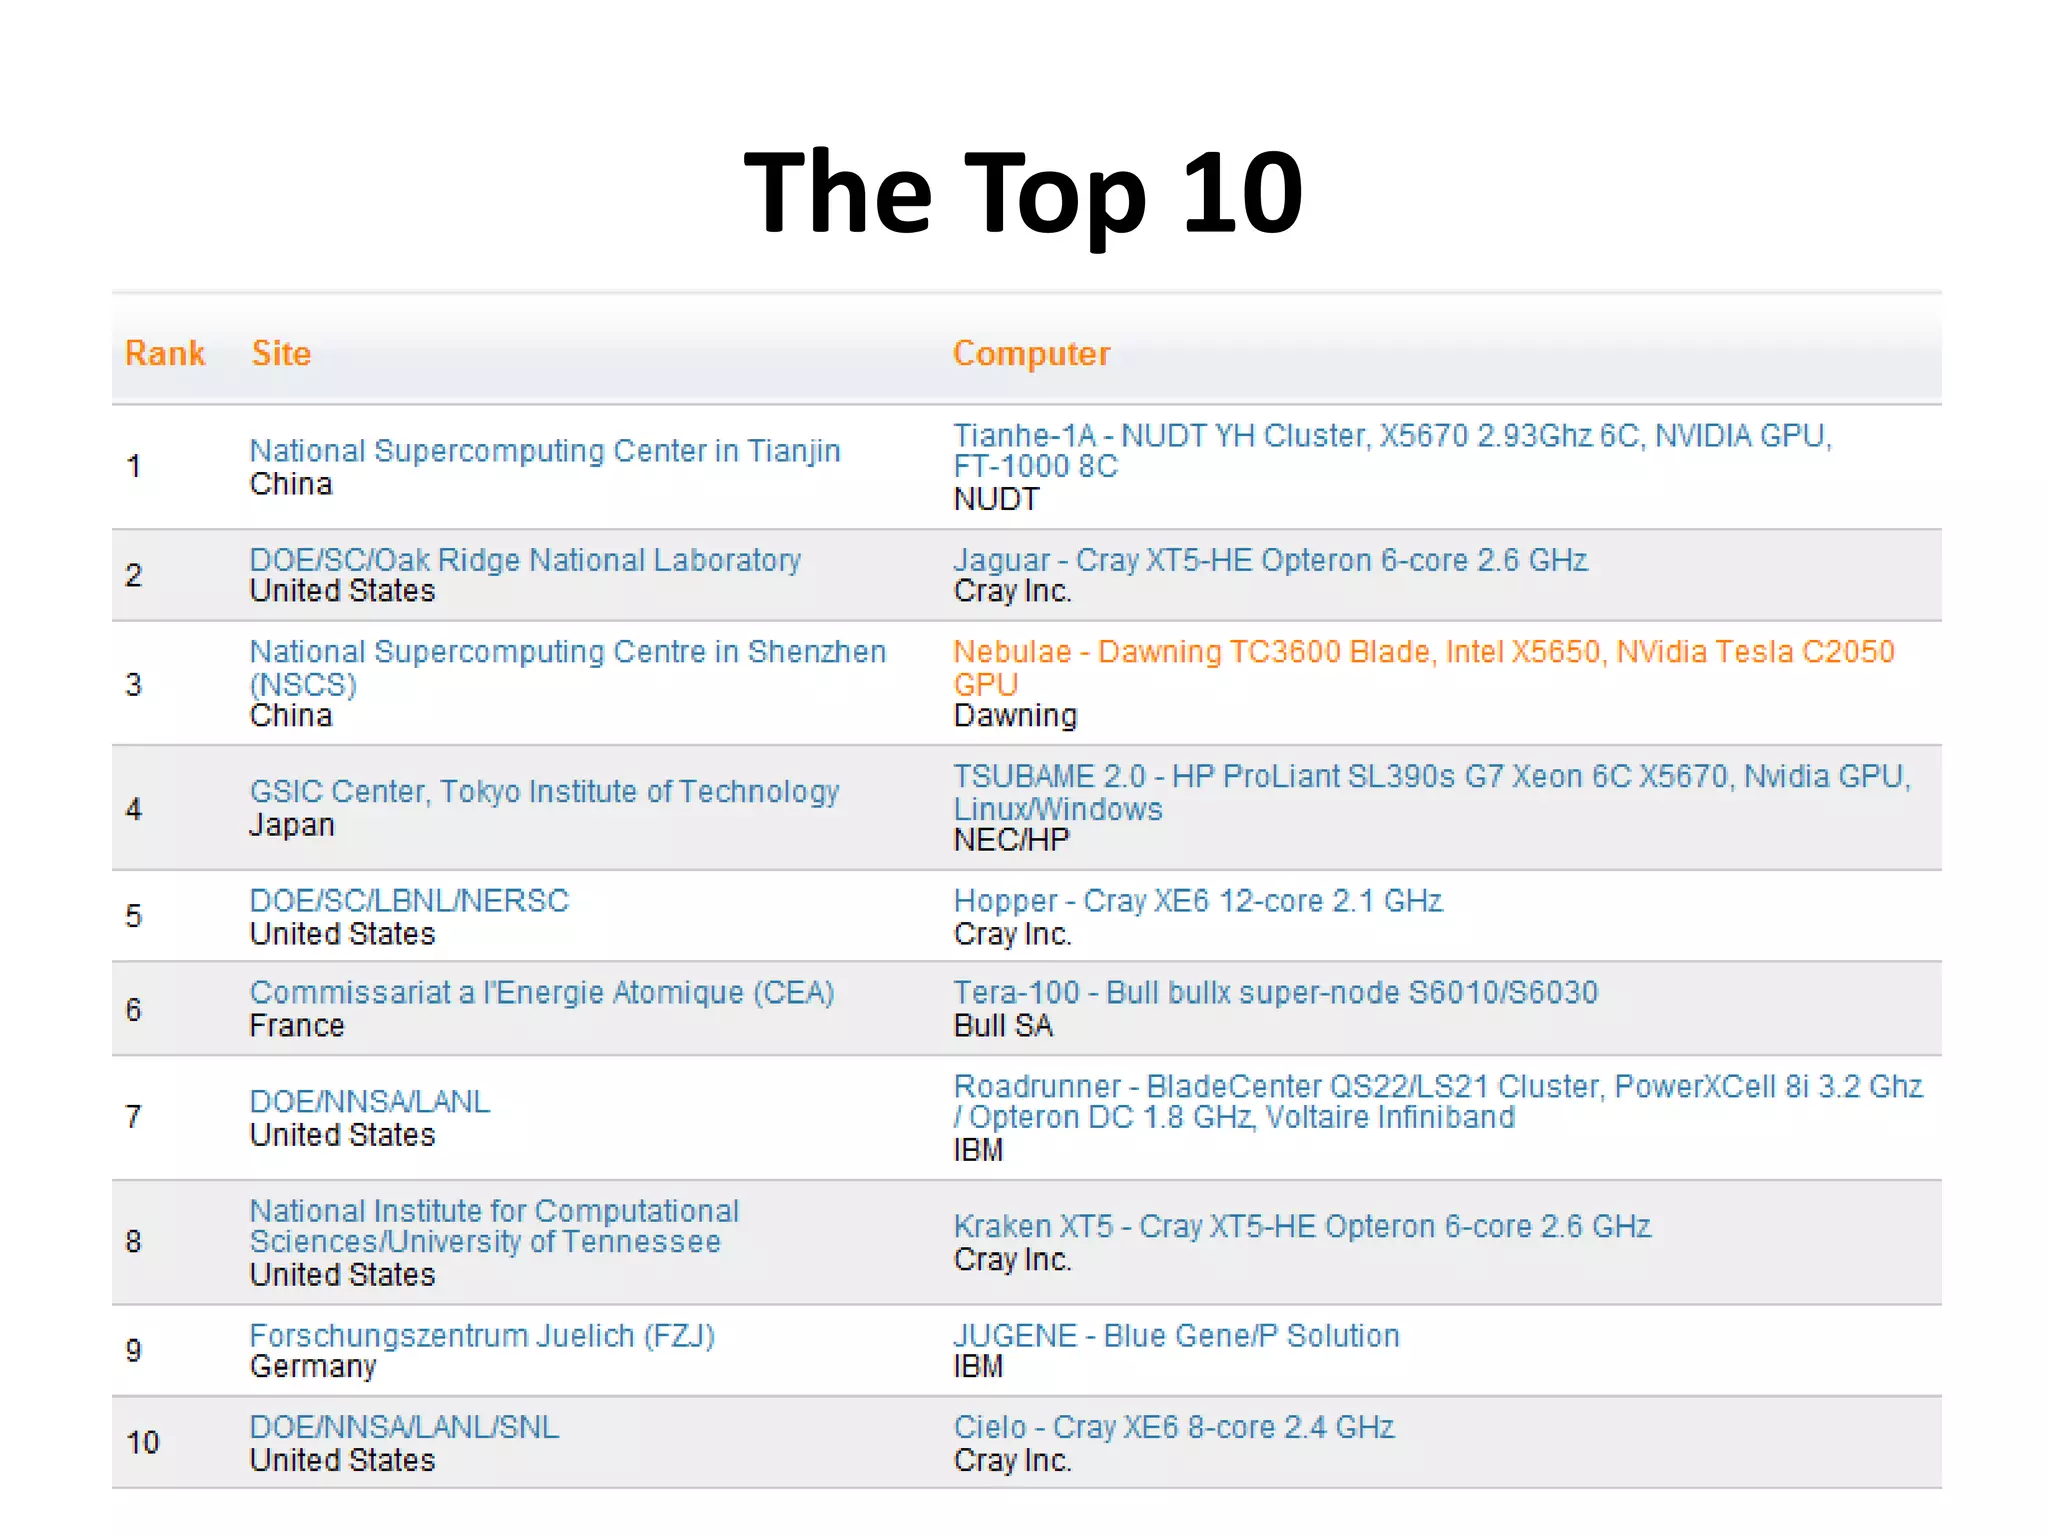Select the country Germany text
The height and width of the screenshot is (1536, 2048).
[313, 1367]
